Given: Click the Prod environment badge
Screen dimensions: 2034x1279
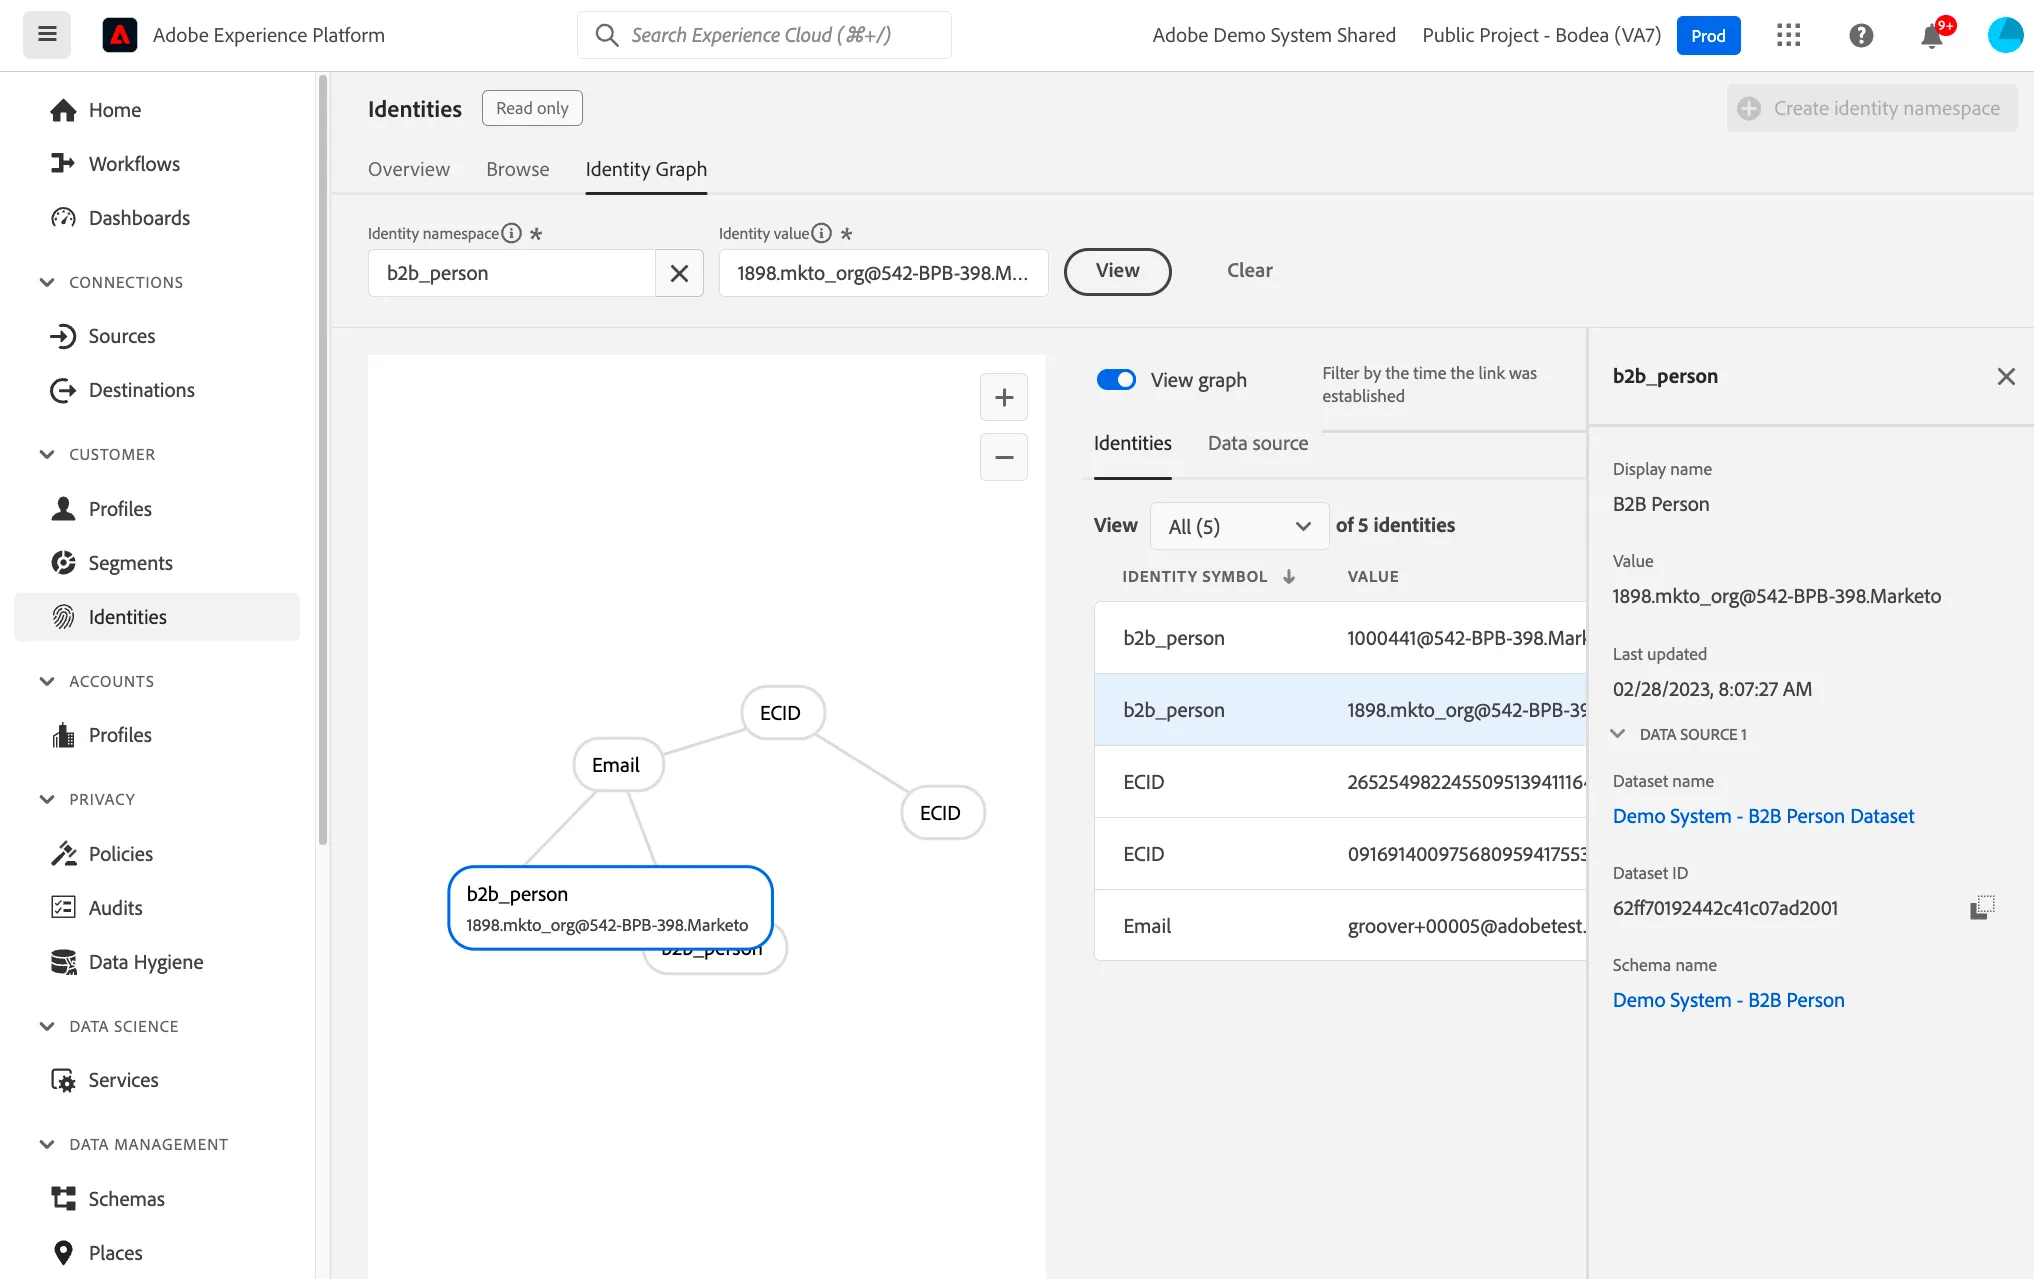Looking at the screenshot, I should click(1708, 36).
